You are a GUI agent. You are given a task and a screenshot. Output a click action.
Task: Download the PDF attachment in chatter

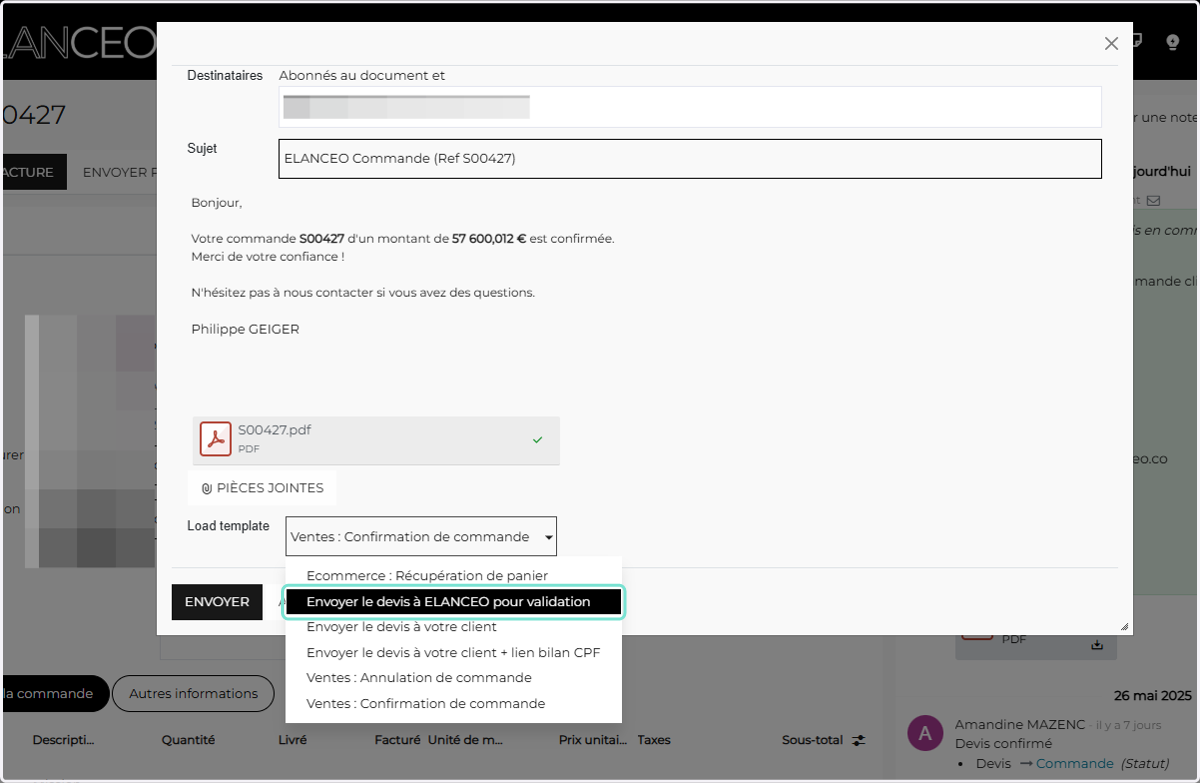click(x=1097, y=645)
